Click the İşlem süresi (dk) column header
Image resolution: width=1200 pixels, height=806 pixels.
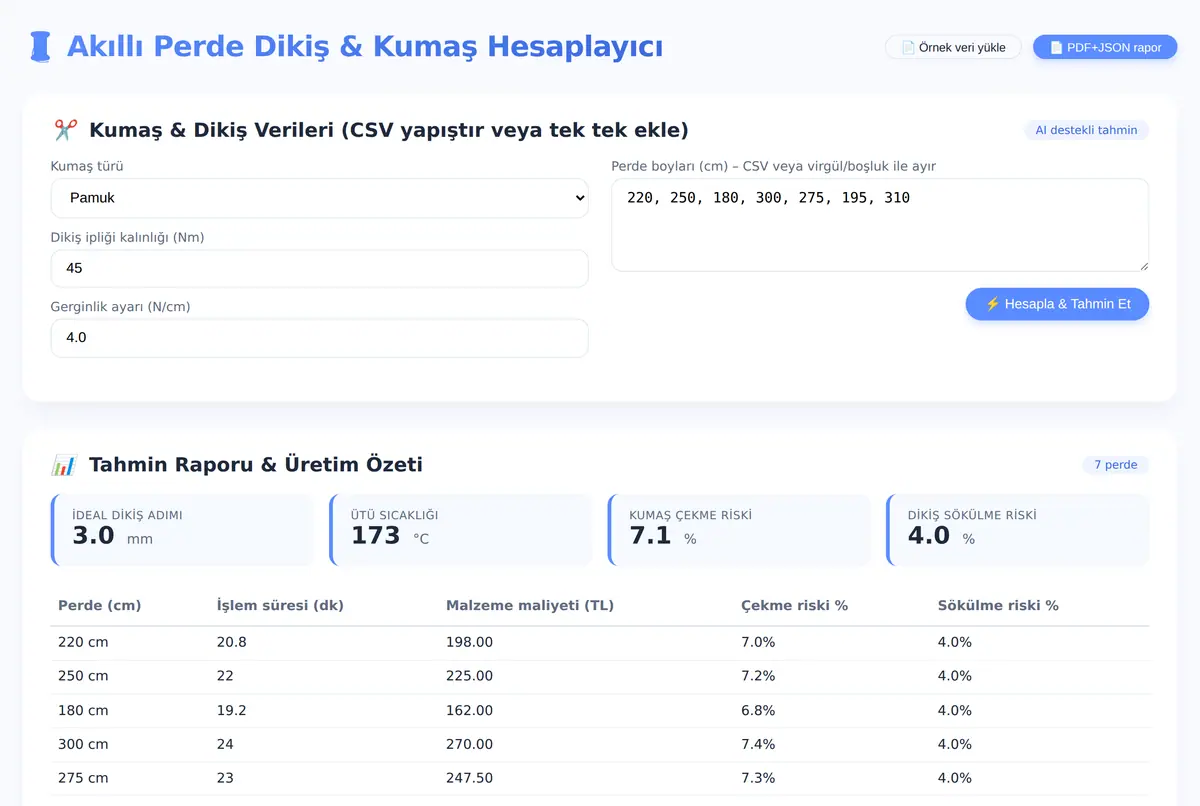click(281, 606)
